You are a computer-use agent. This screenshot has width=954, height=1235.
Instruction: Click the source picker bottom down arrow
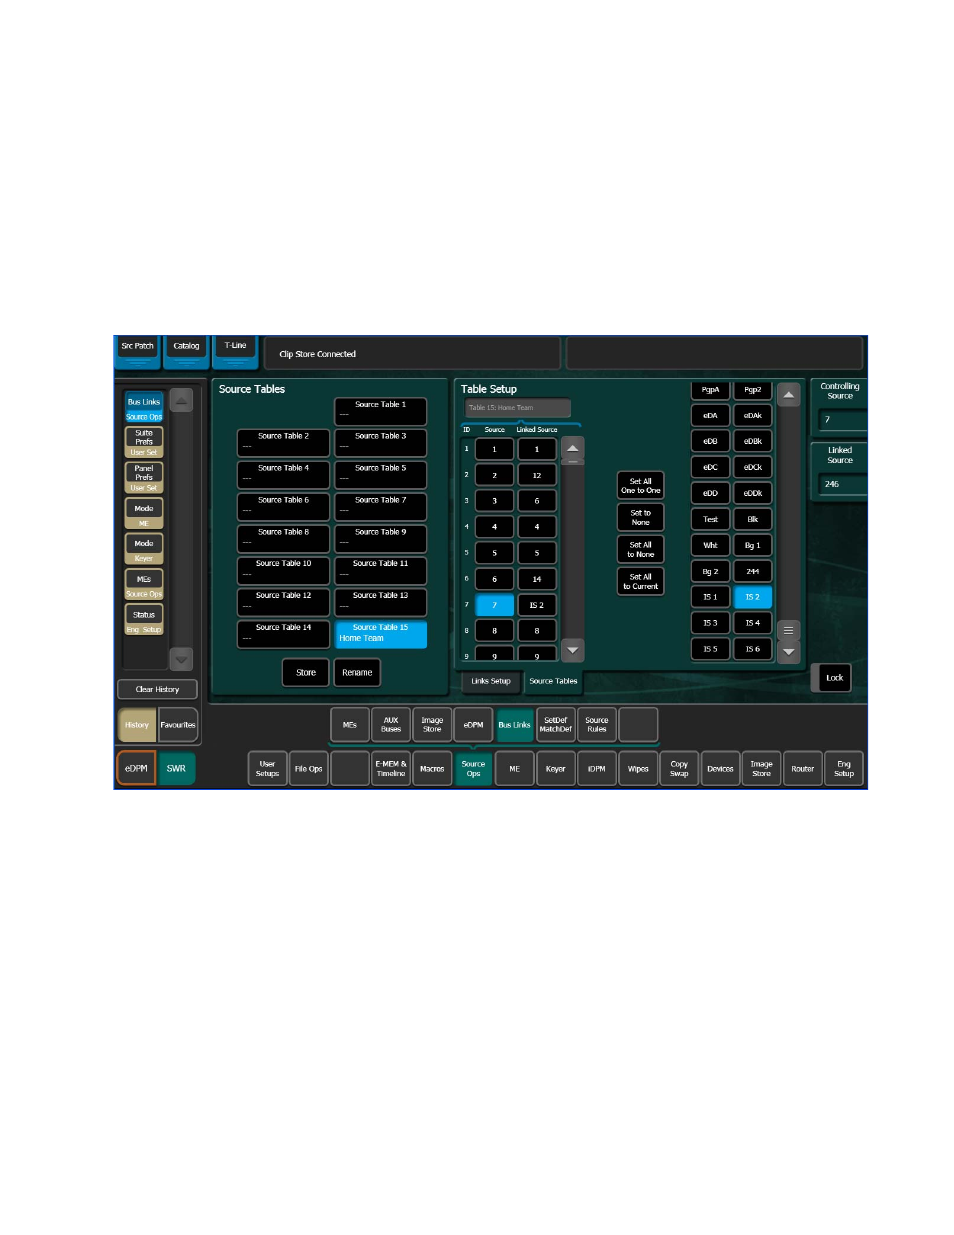(789, 651)
